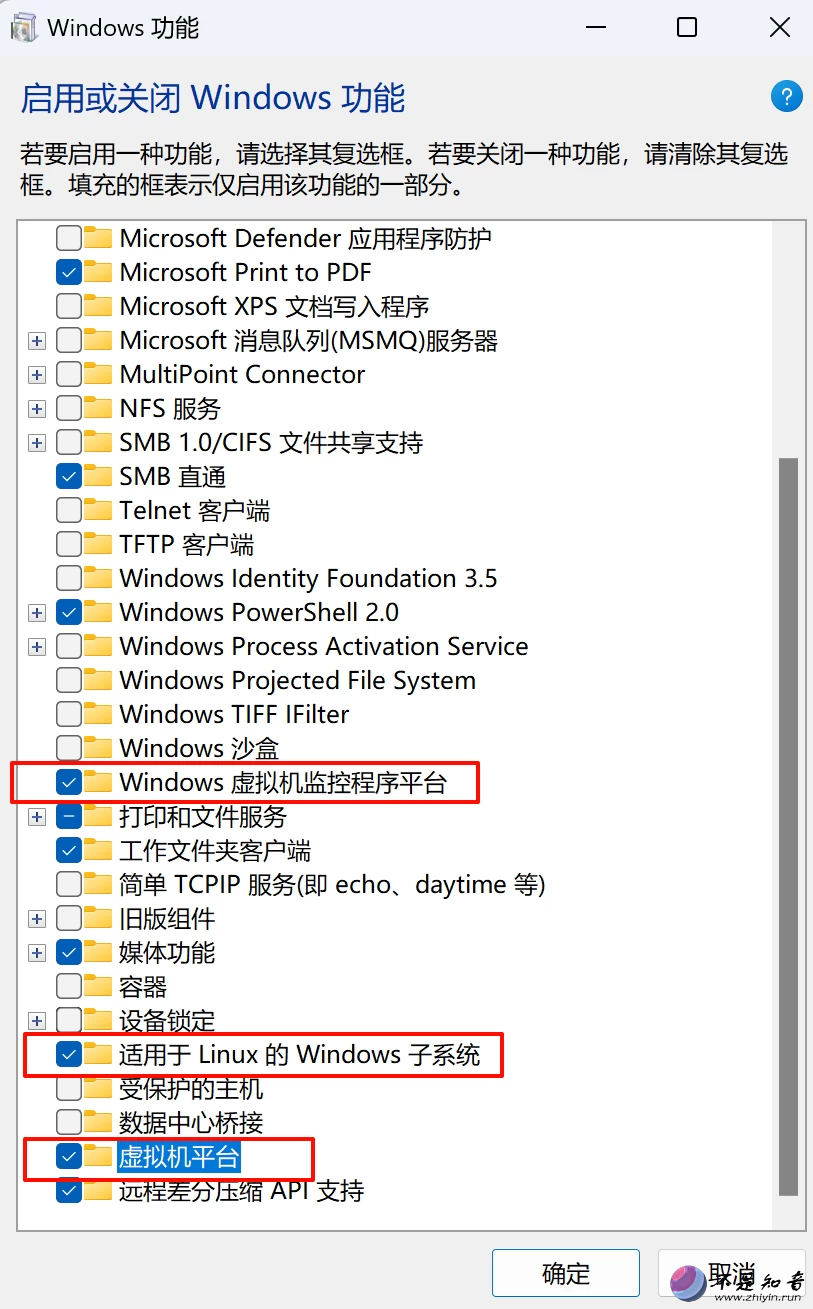The height and width of the screenshot is (1309, 813).
Task: Check the TFTP 客户端 checkbox
Action: click(69, 544)
